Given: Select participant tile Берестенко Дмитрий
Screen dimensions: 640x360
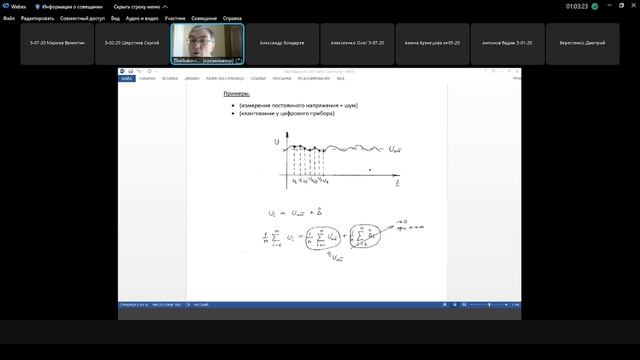Looking at the screenshot, I should click(582, 44).
